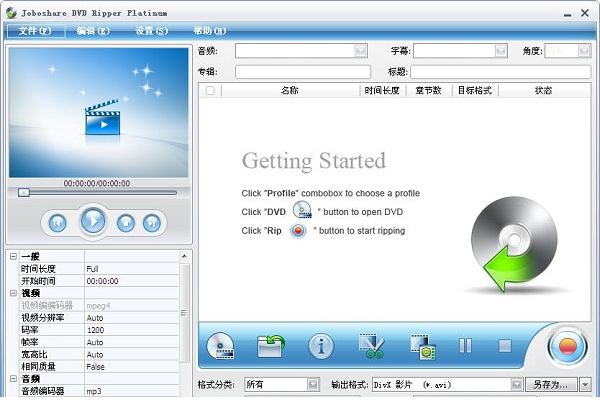Image resolution: width=600 pixels, height=412 pixels.
Task: Select the 音频编码器 mp3 value
Action: [x=131, y=391]
